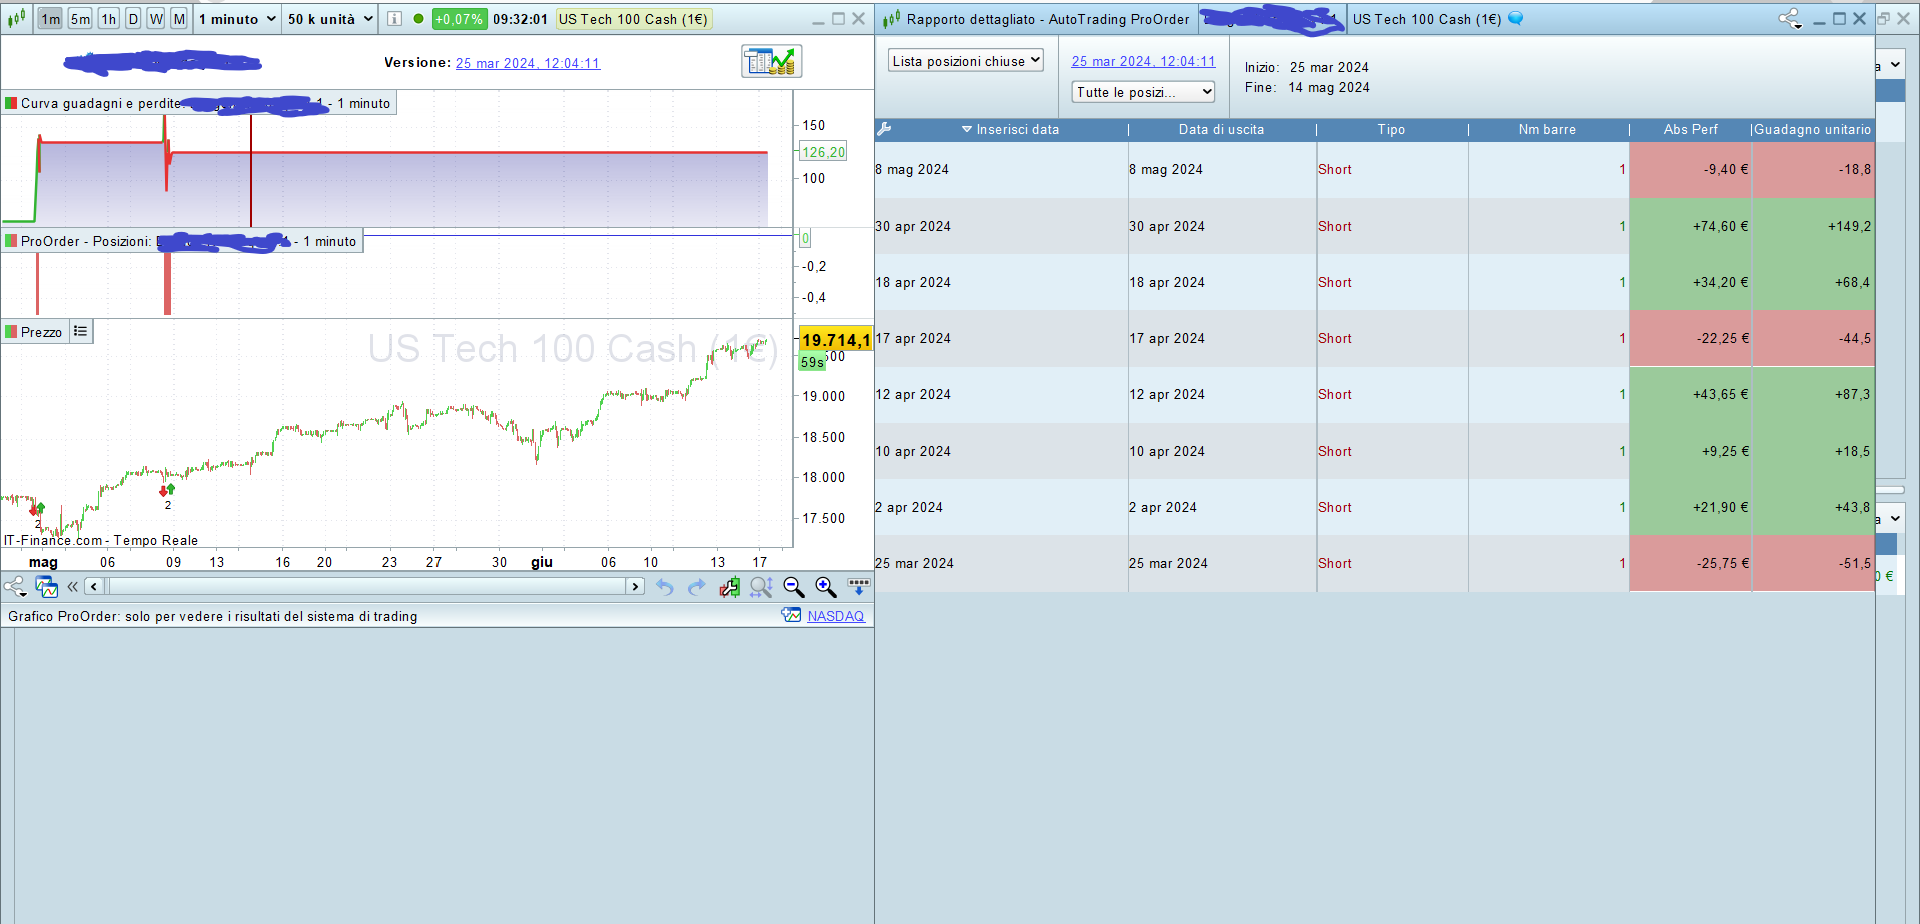This screenshot has width=1920, height=924.
Task: Click the redo arrow icon
Action: click(697, 587)
